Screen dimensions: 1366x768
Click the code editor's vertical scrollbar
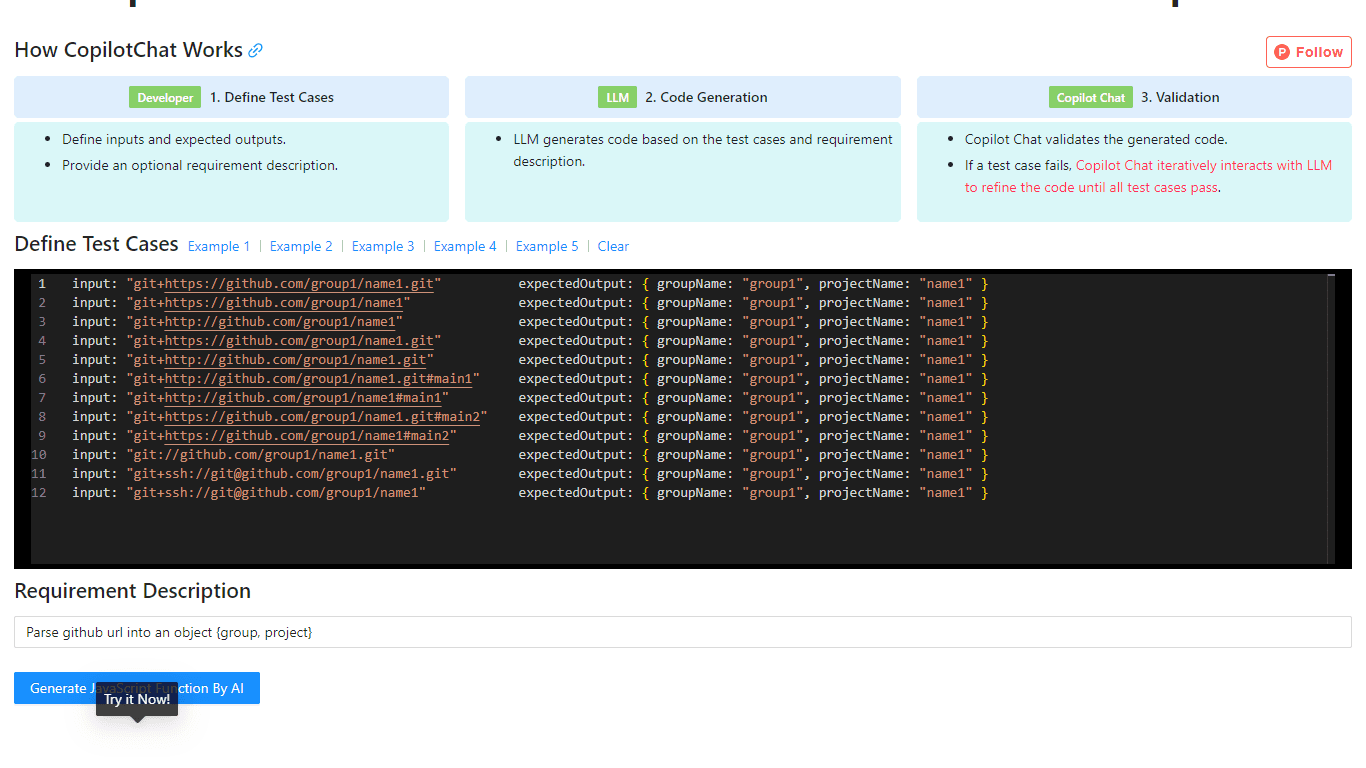[x=1331, y=418]
